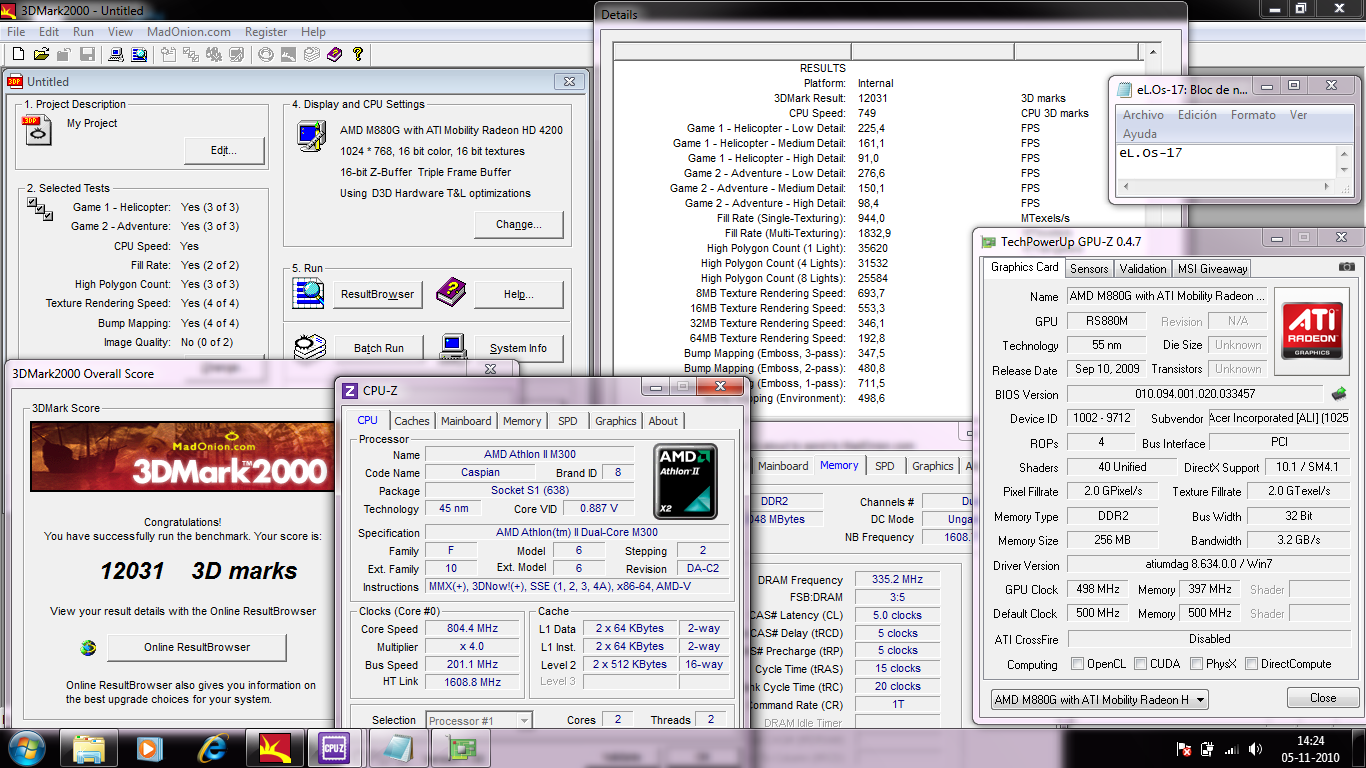Select SPD tab in the rear CPU-Z window
The width and height of the screenshot is (1366, 768).
point(885,466)
